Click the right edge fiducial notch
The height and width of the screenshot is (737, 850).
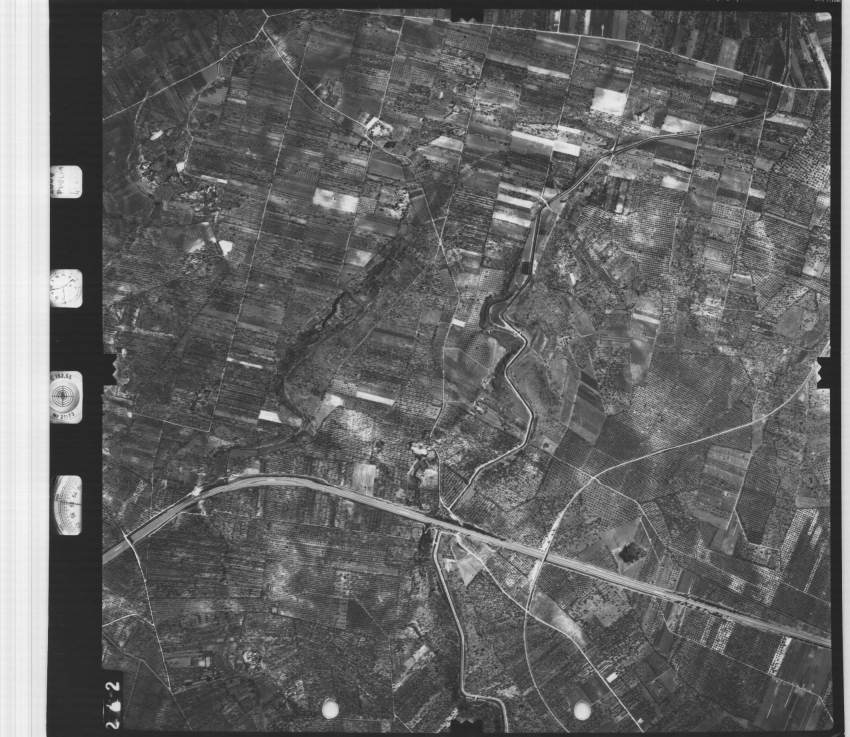pyautogui.click(x=827, y=371)
